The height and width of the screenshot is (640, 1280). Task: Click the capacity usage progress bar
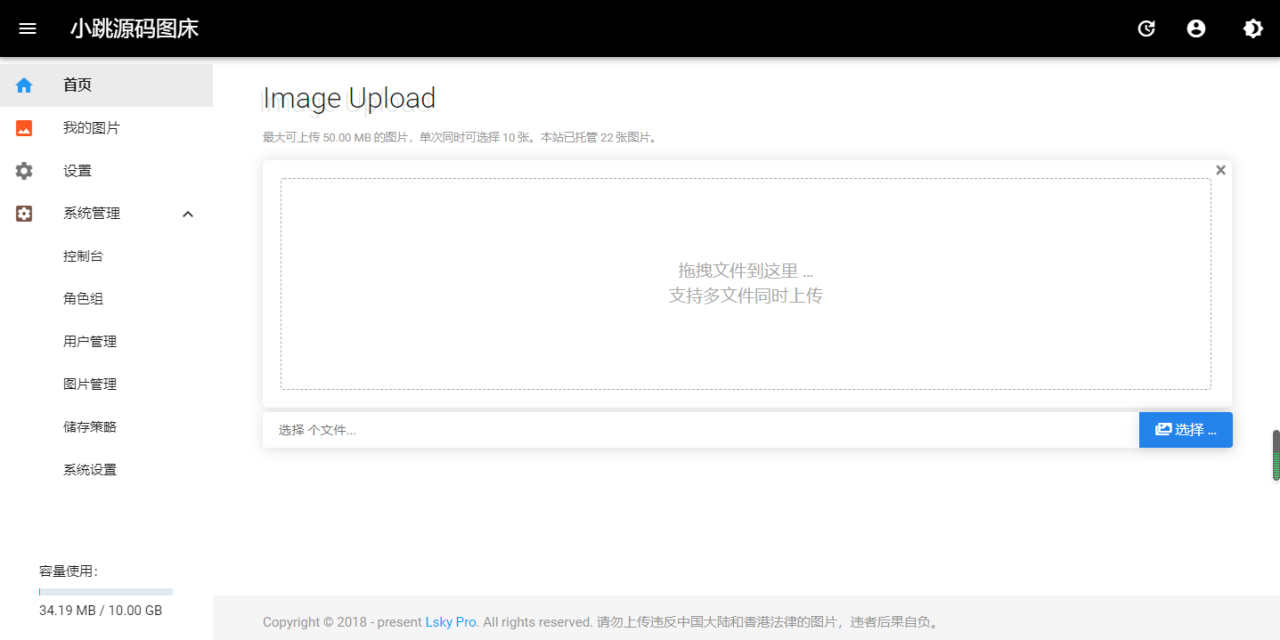pyautogui.click(x=105, y=590)
